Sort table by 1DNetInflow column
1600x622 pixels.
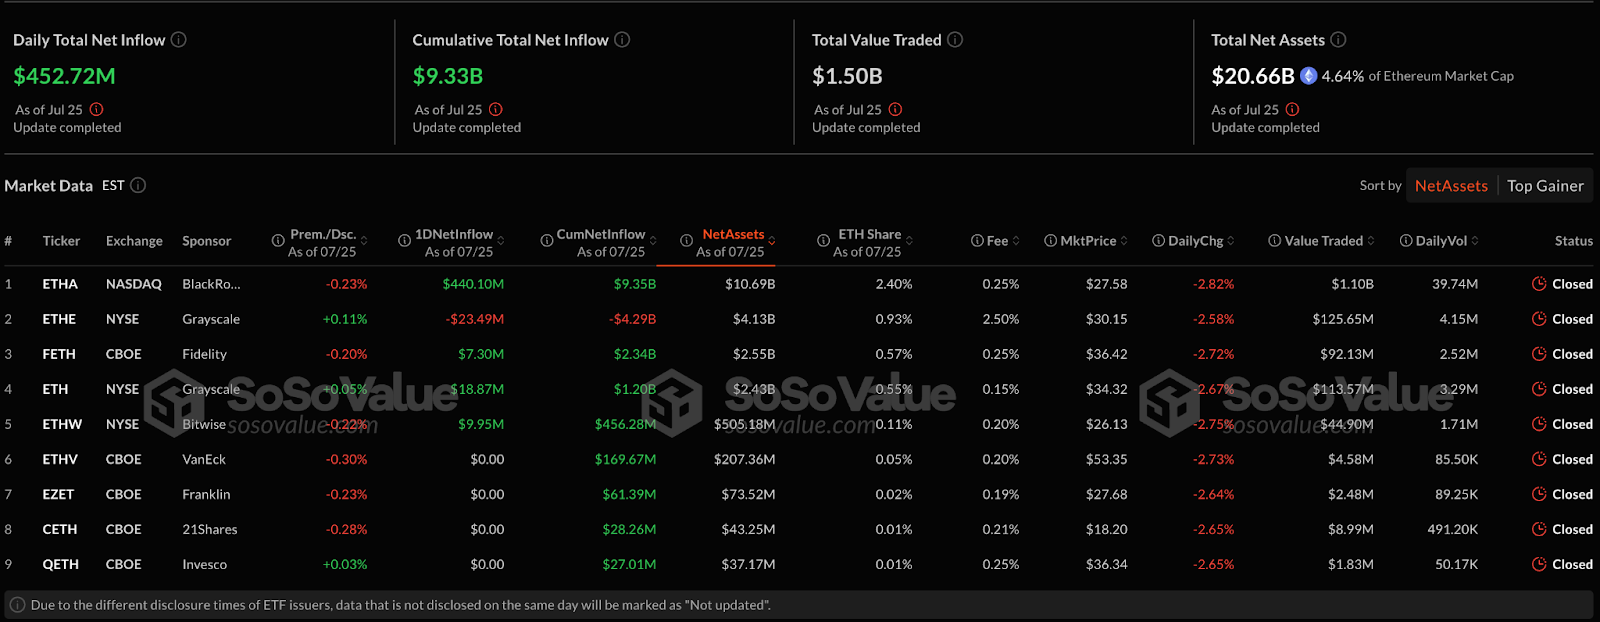454,235
